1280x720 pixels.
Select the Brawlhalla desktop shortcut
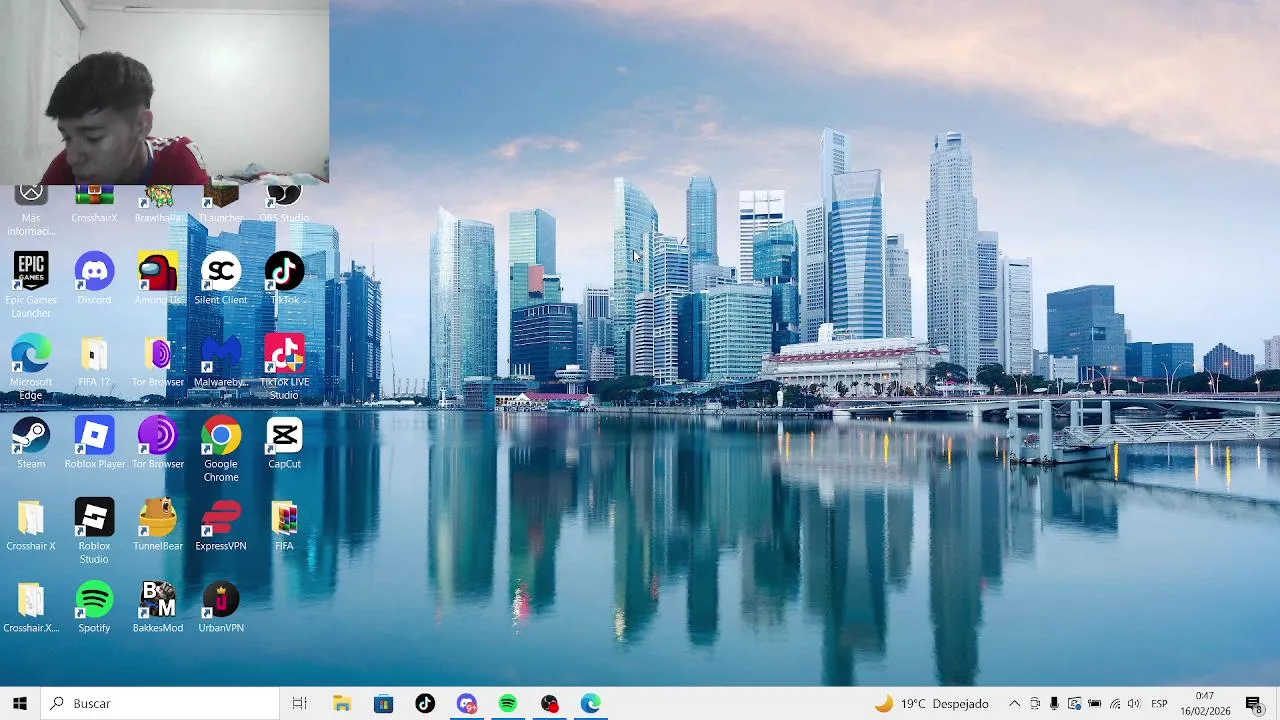click(158, 203)
